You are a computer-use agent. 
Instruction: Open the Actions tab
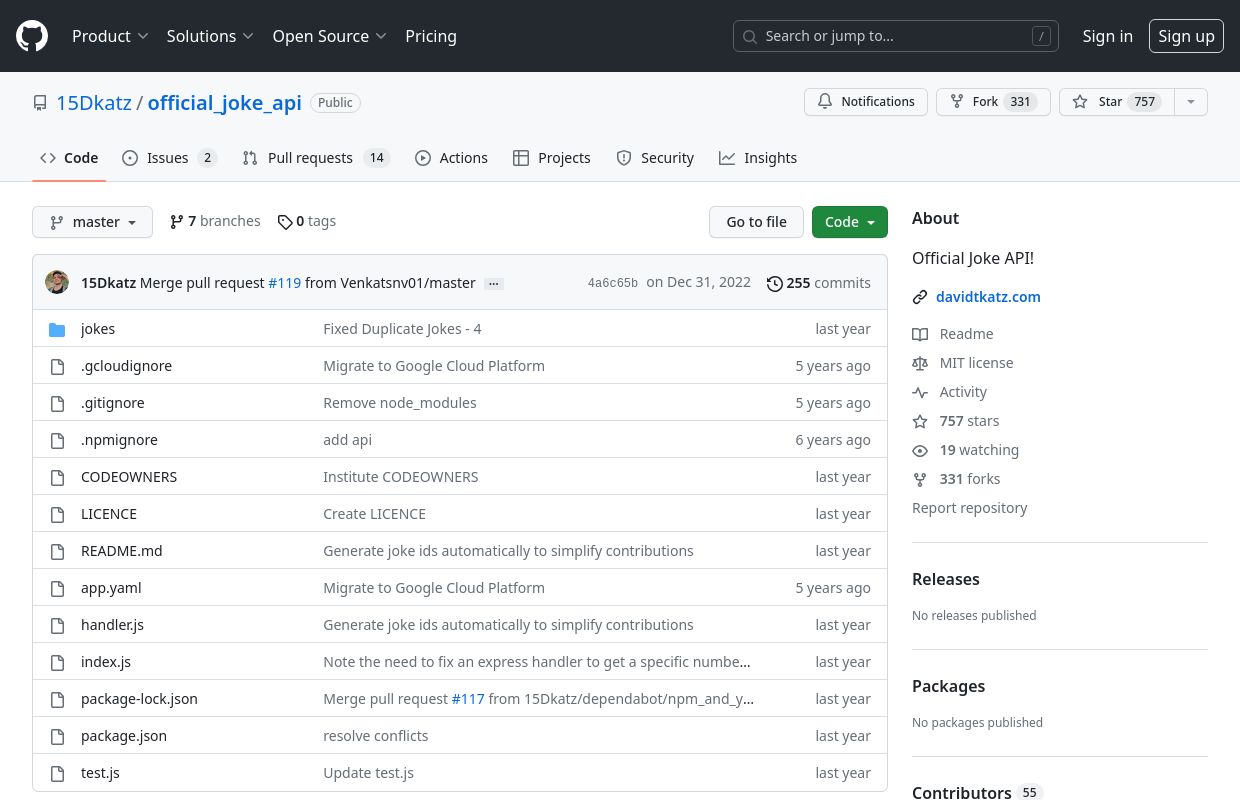click(451, 158)
